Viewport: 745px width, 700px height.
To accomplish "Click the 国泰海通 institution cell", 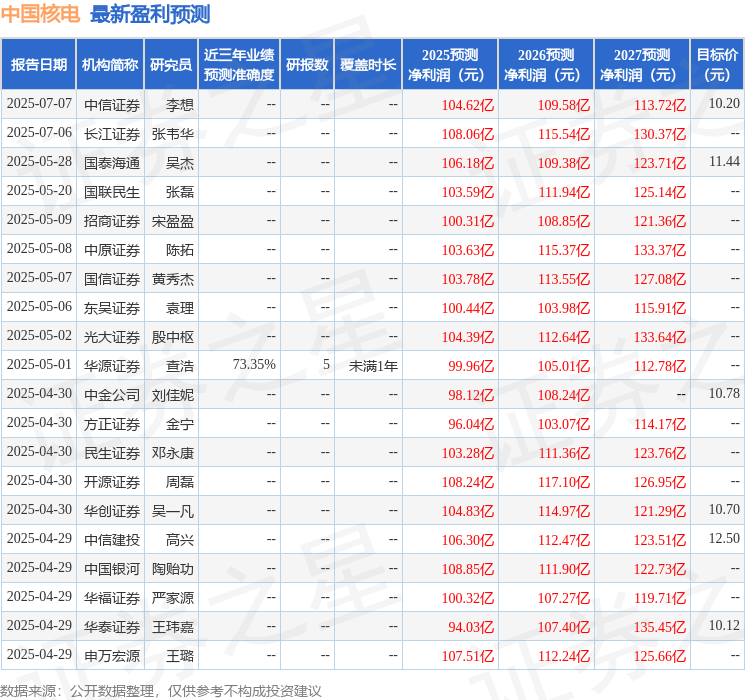I will (112, 163).
